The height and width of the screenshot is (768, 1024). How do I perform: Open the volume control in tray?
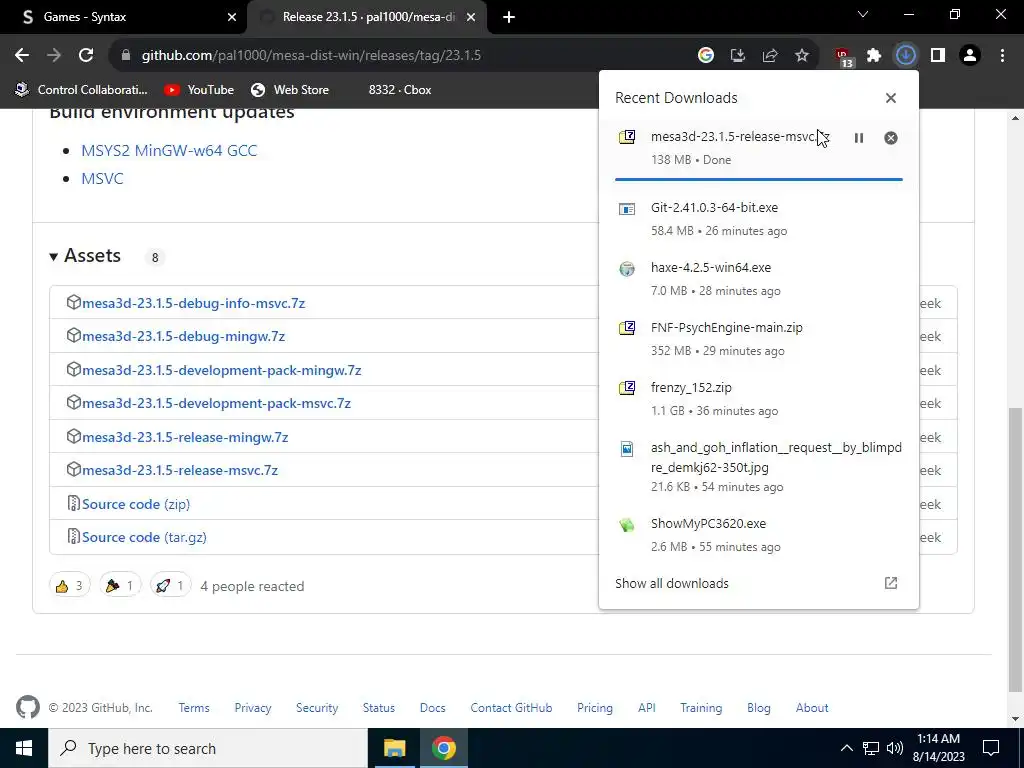(x=895, y=748)
